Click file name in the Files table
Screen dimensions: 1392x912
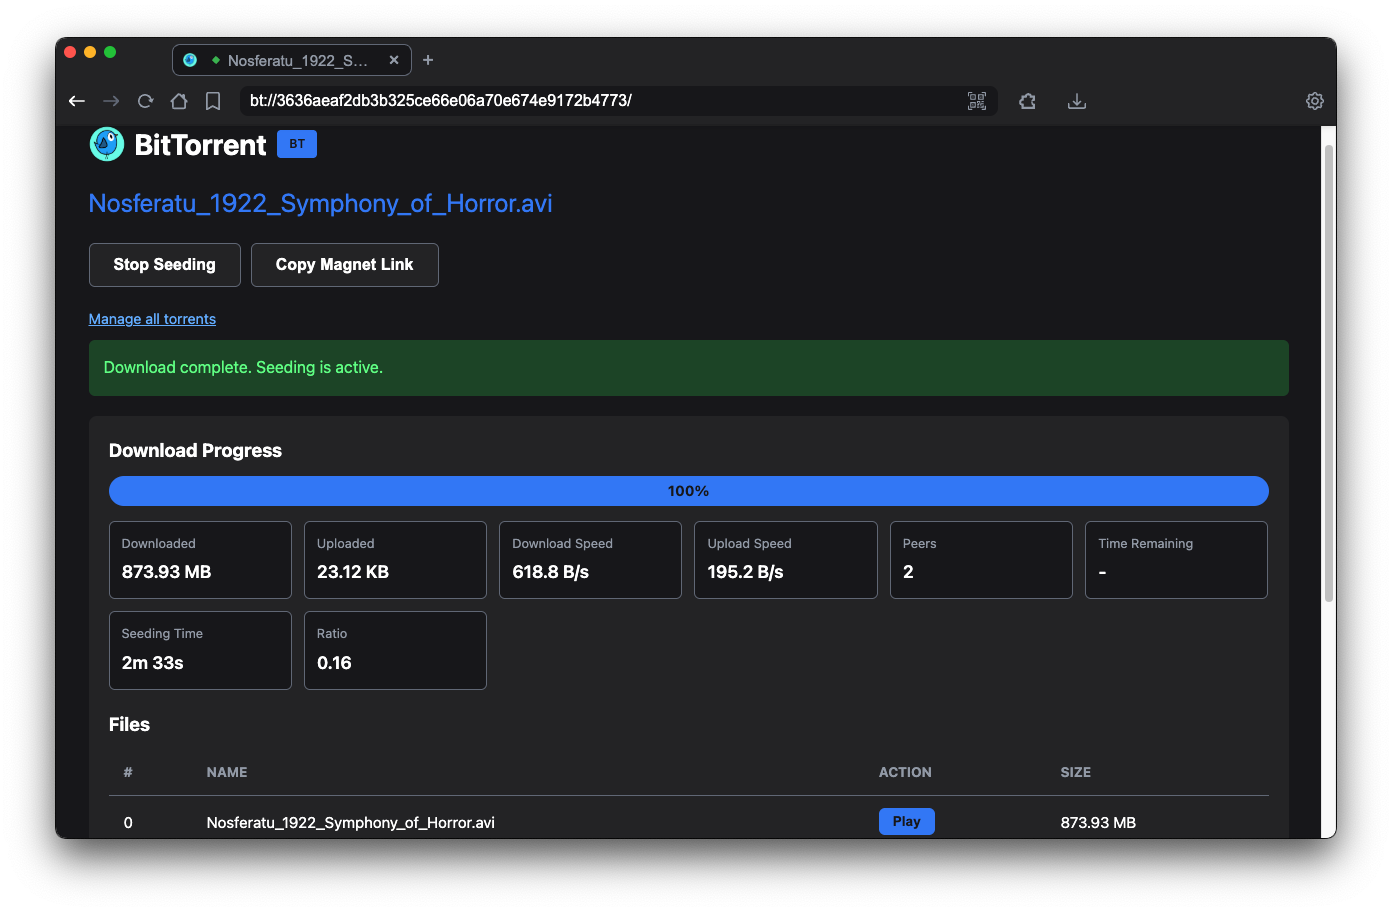pyautogui.click(x=351, y=823)
